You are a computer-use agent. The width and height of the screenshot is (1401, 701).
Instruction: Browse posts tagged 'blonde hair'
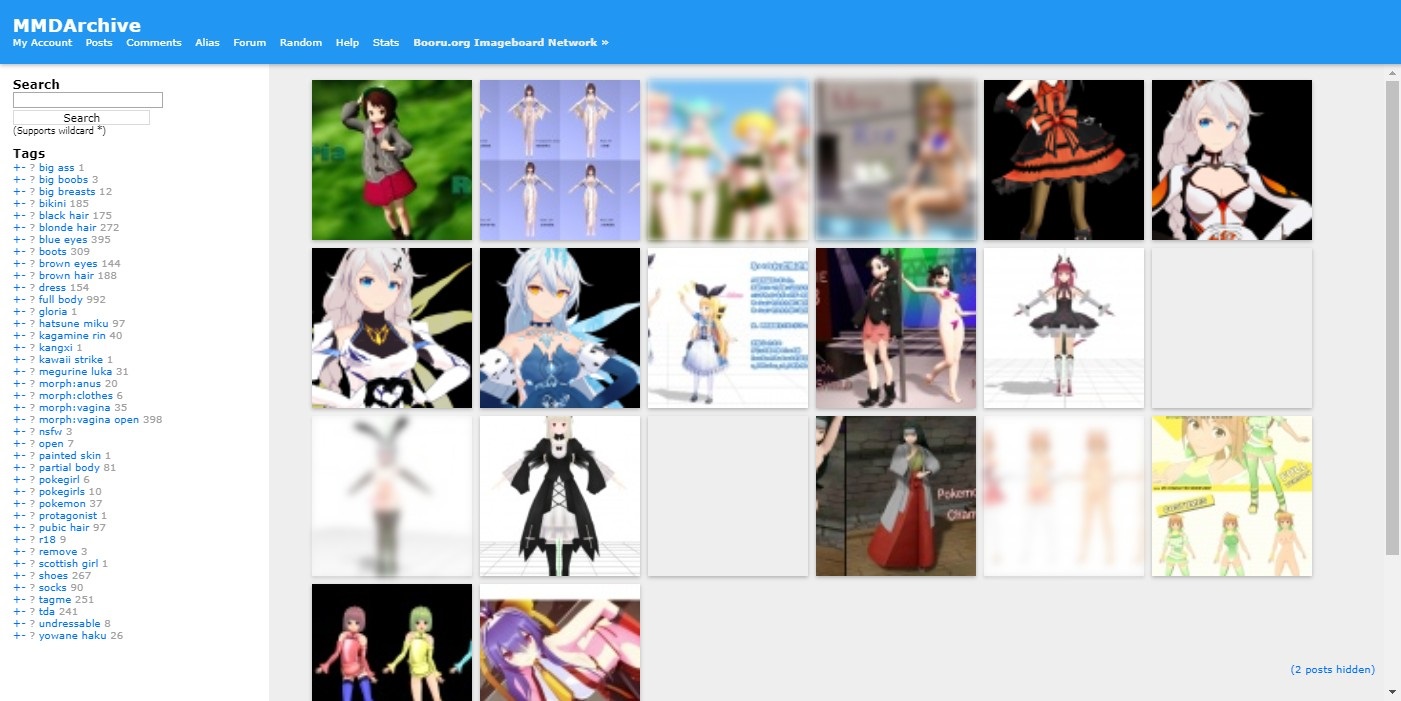click(68, 228)
